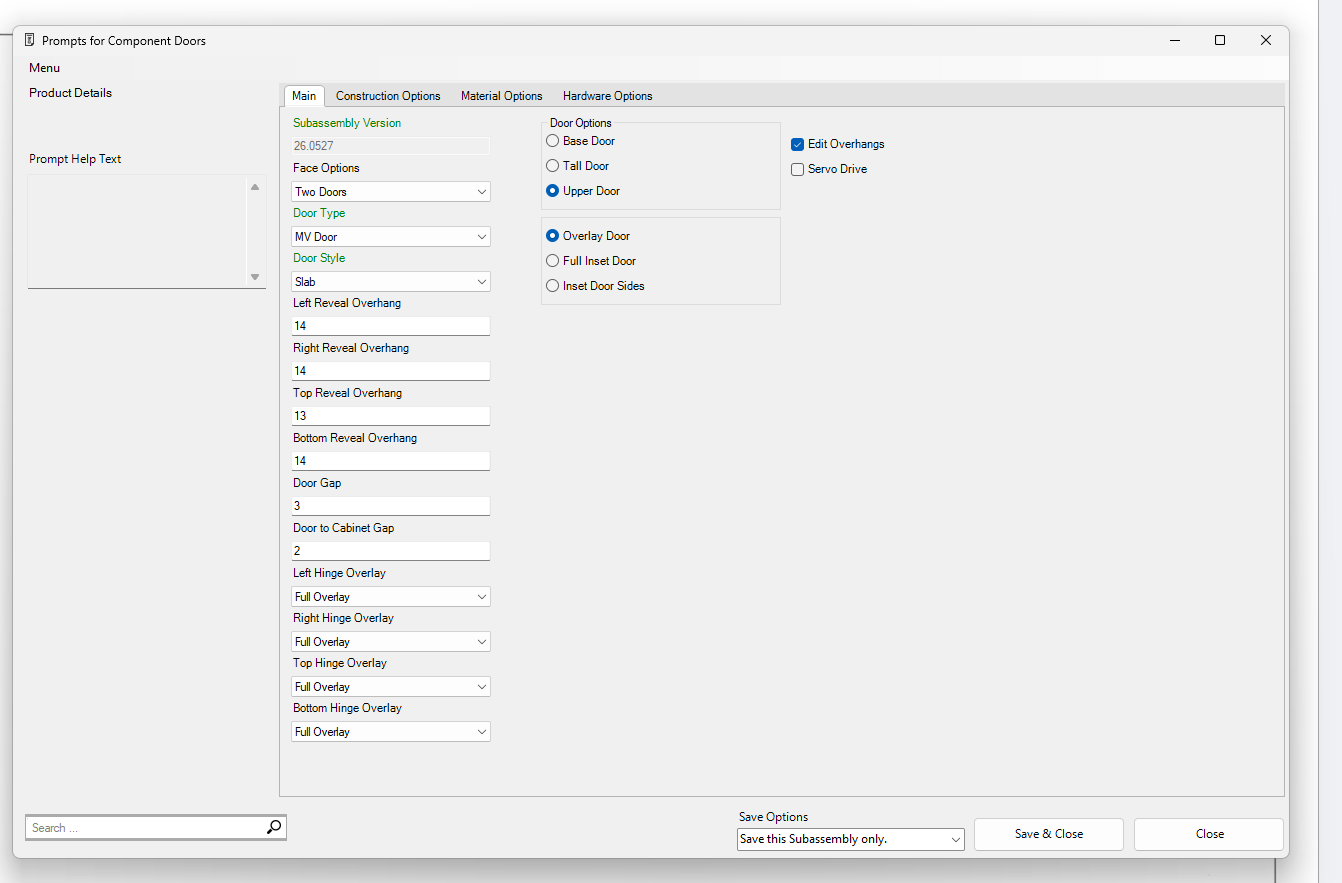The image size is (1342, 883).
Task: Open the Save Options dropdown
Action: [x=851, y=839]
